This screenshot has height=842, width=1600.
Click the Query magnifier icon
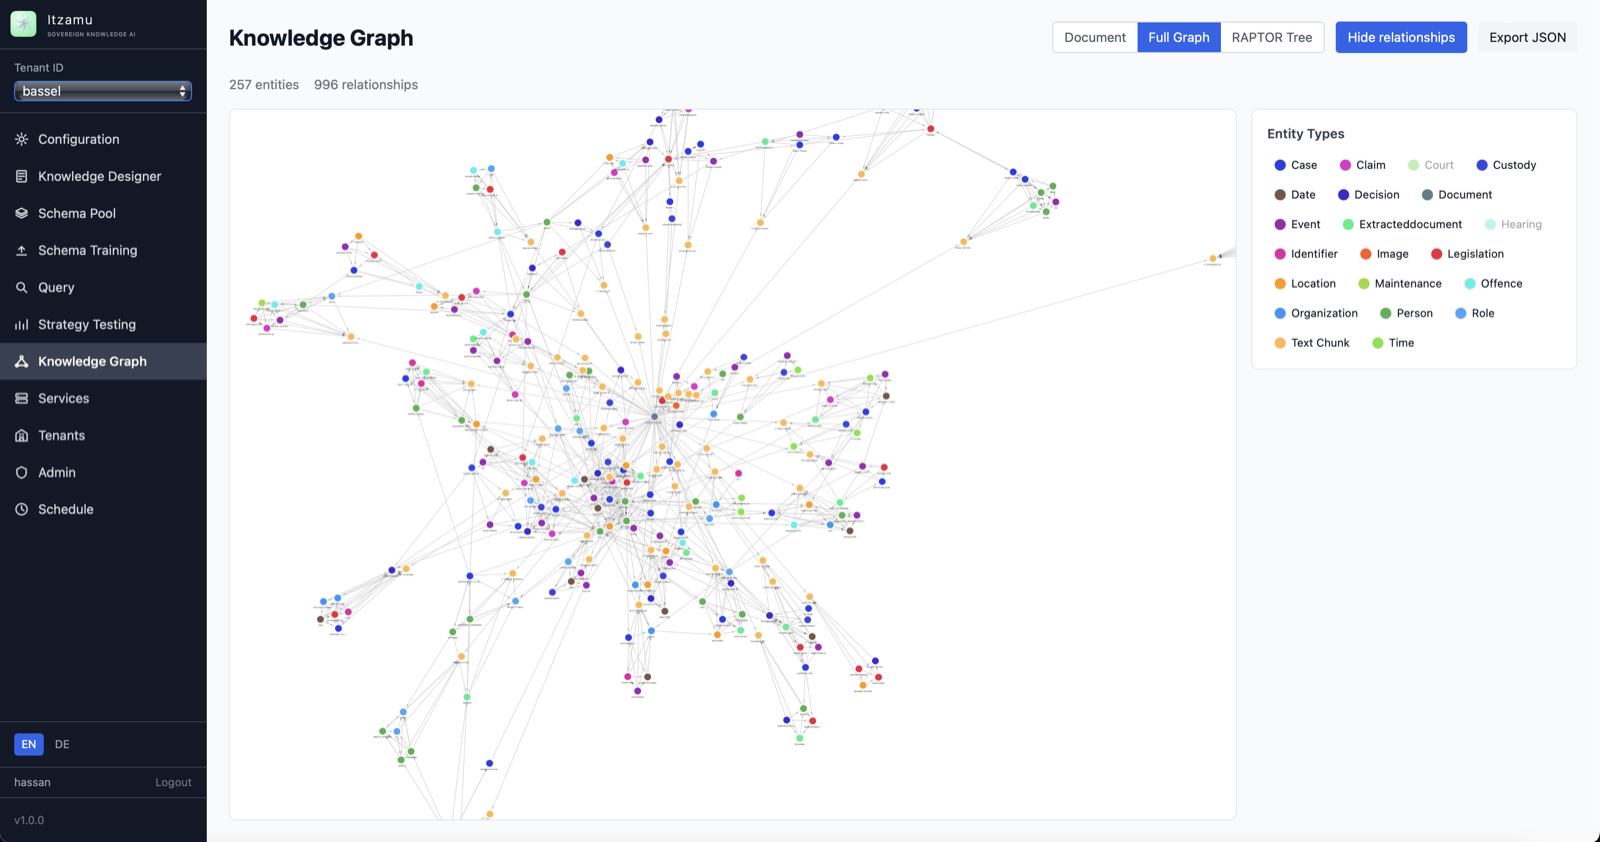(21, 287)
